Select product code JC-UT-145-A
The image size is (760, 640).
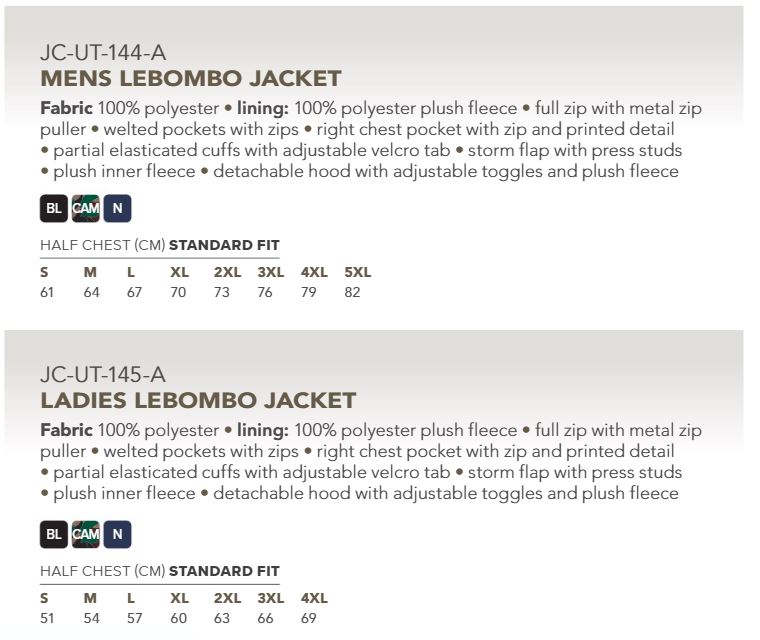102,375
